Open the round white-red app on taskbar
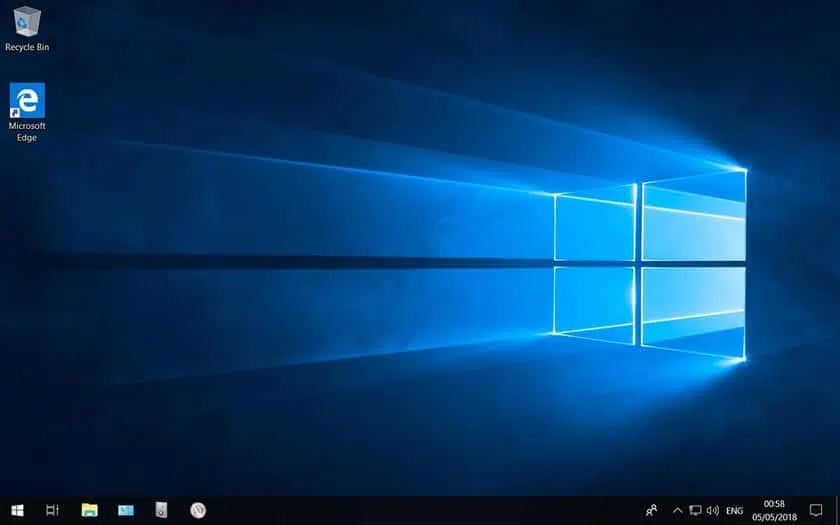Viewport: 840px width, 525px height. [198, 510]
